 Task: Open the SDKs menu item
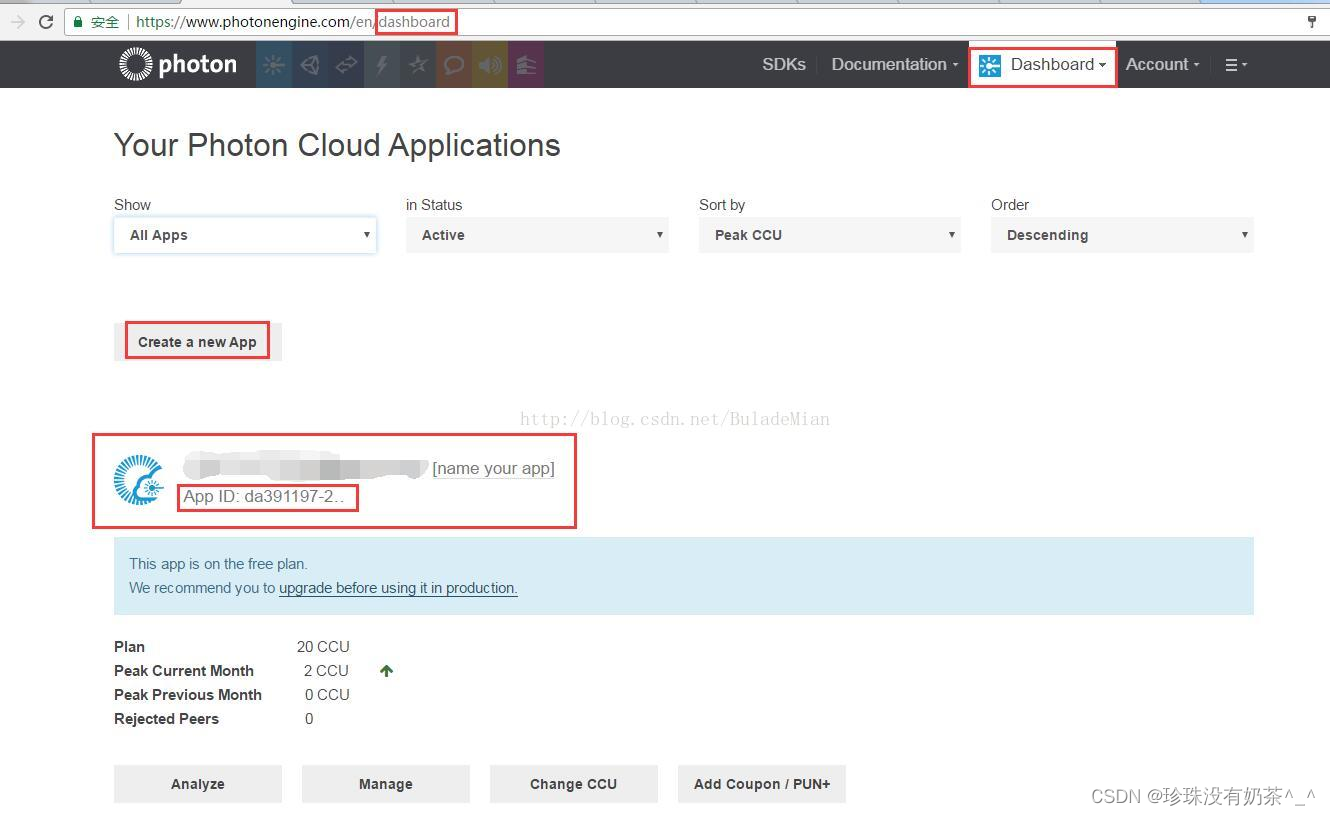pos(784,64)
